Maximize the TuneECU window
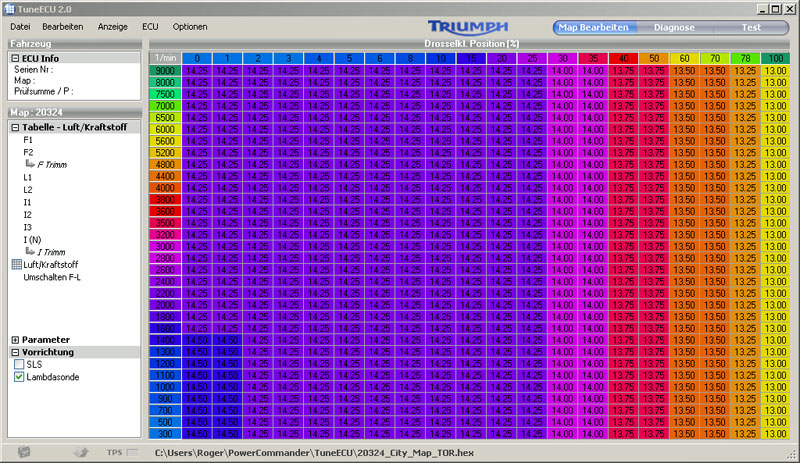The width and height of the screenshot is (800, 463). point(776,9)
